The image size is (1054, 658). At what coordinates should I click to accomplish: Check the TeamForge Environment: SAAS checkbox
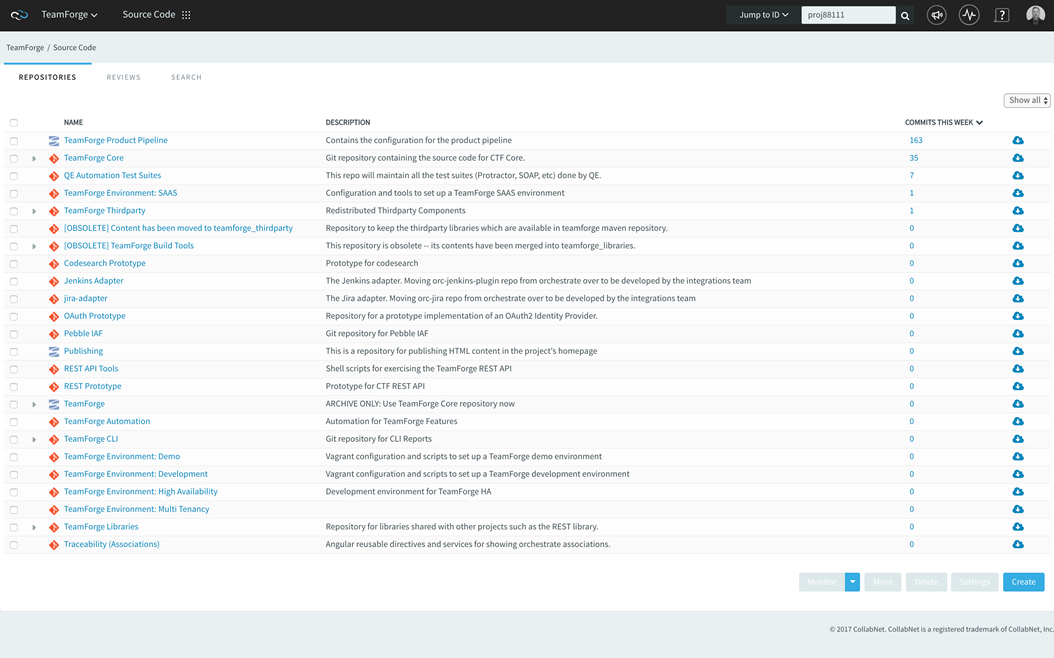click(13, 194)
